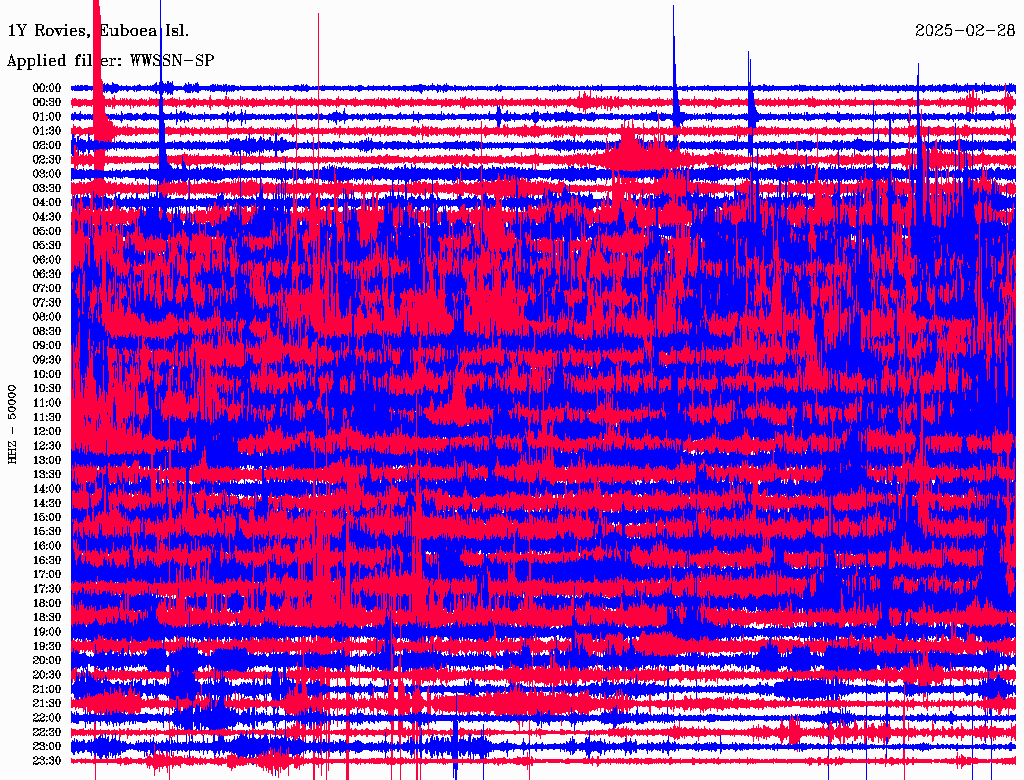Select the 17:00 time label

47,575
